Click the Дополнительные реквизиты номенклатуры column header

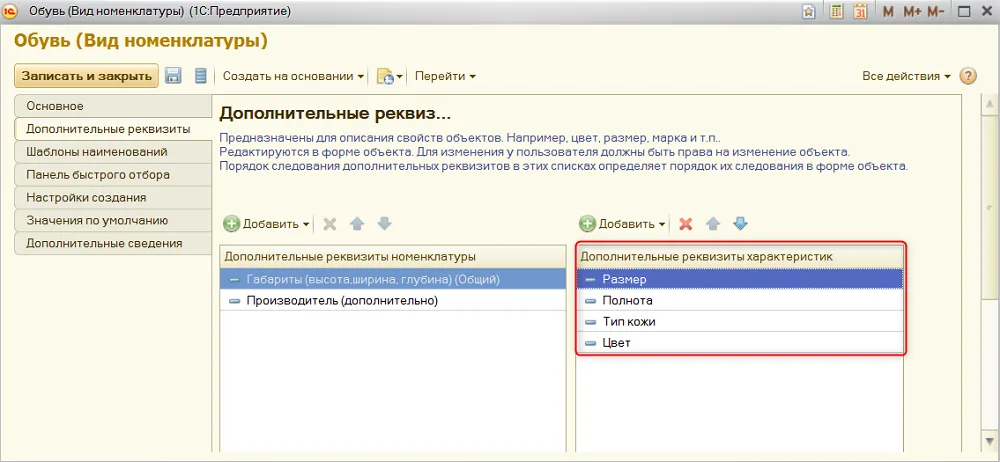(393, 257)
